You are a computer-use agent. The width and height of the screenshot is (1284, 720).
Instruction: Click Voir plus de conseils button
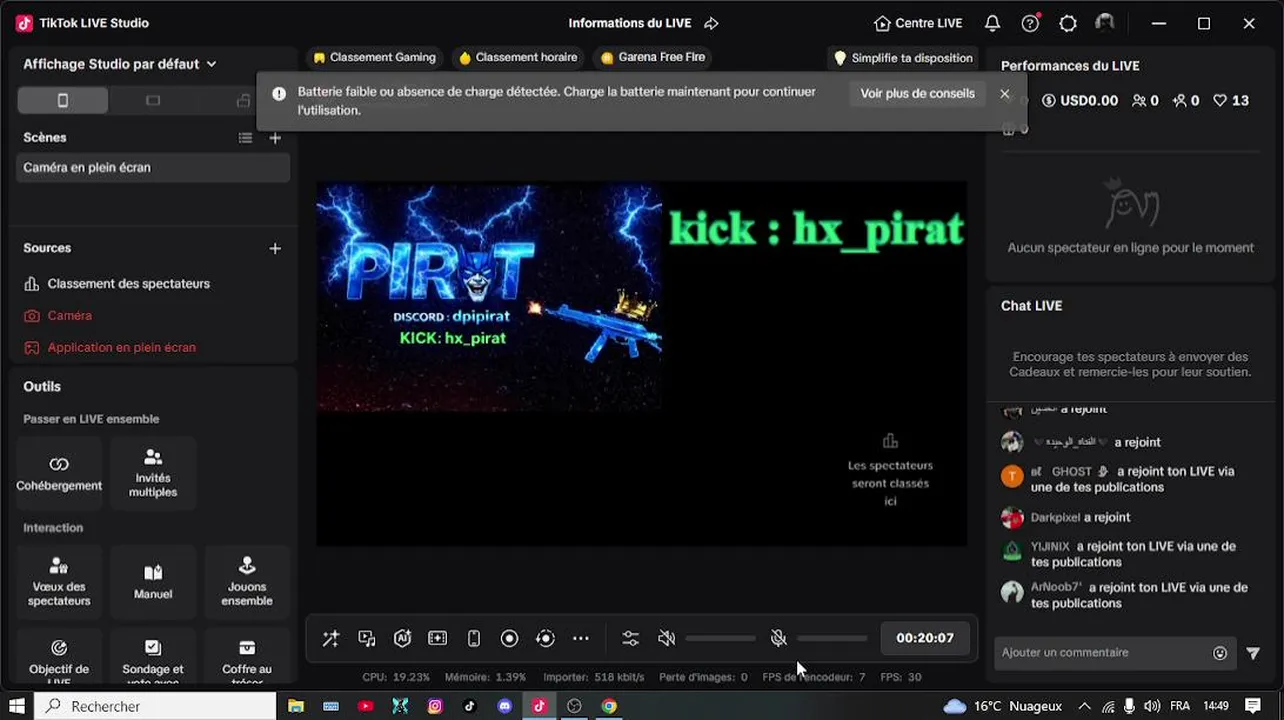(x=917, y=94)
